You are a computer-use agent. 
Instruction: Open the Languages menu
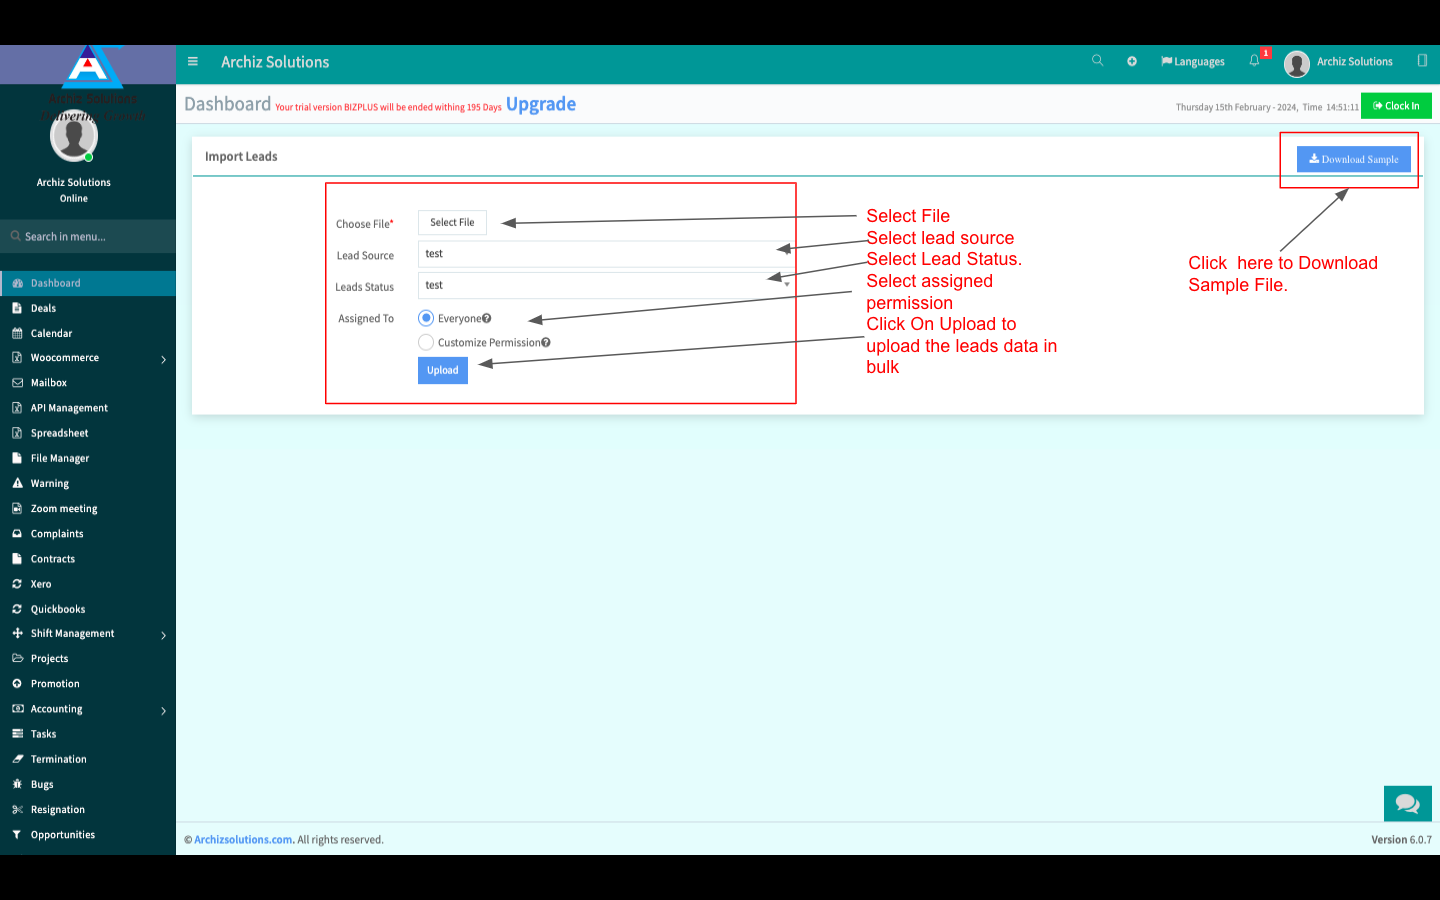click(x=1193, y=62)
